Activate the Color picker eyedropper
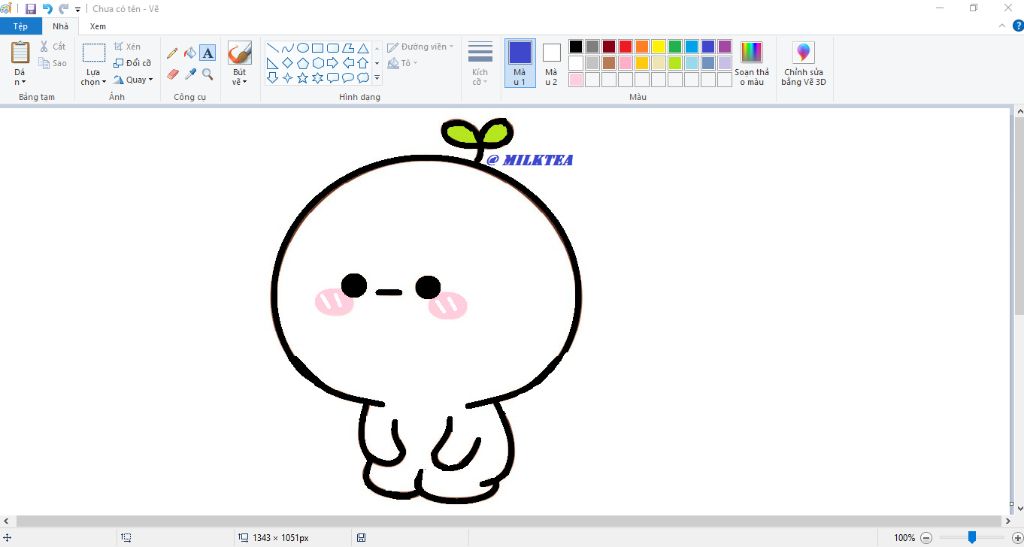The image size is (1024, 547). coord(189,74)
